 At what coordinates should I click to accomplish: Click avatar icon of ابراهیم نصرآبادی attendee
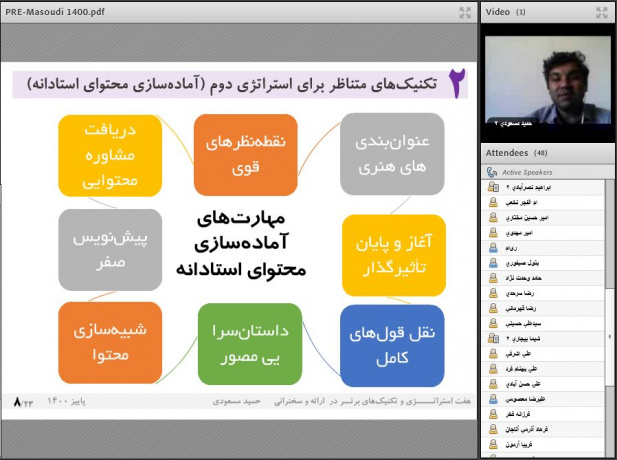click(493, 187)
